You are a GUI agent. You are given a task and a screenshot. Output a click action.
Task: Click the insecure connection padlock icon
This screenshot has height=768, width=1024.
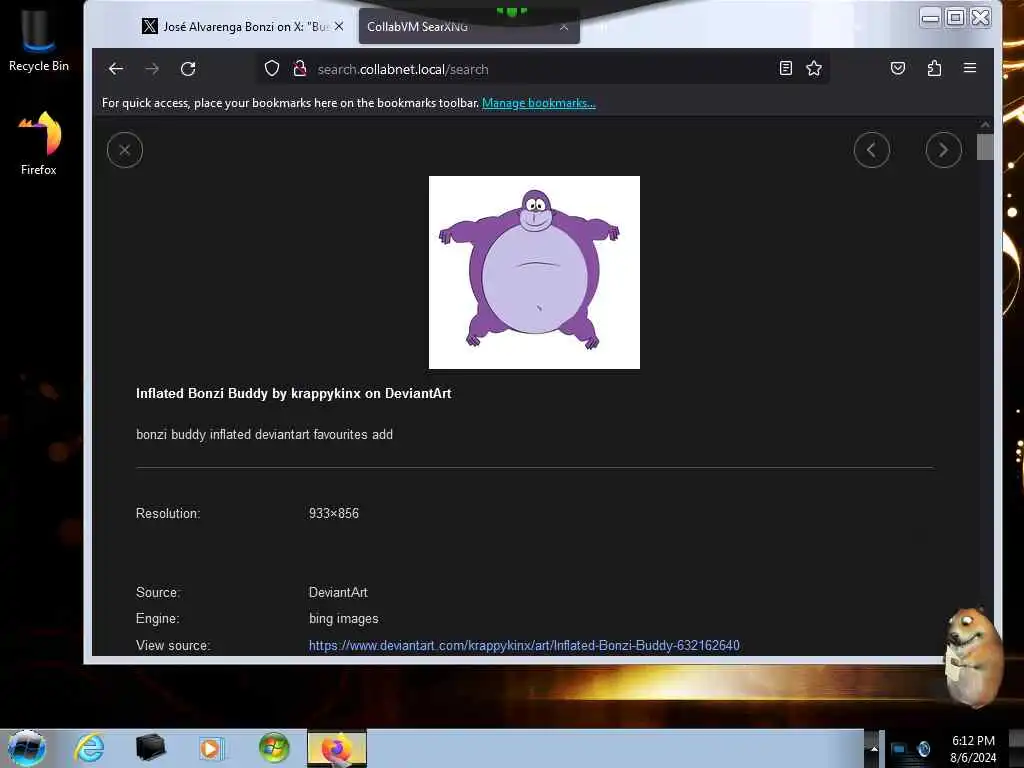[x=300, y=69]
